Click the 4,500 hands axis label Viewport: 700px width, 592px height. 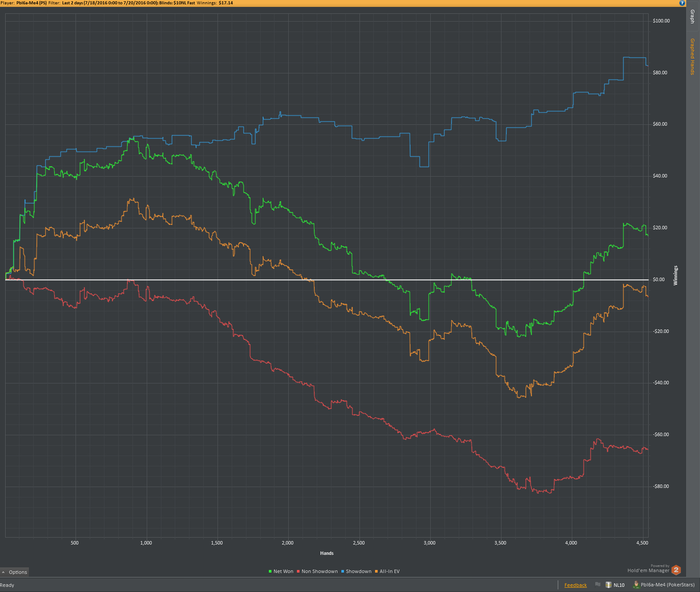pos(642,543)
